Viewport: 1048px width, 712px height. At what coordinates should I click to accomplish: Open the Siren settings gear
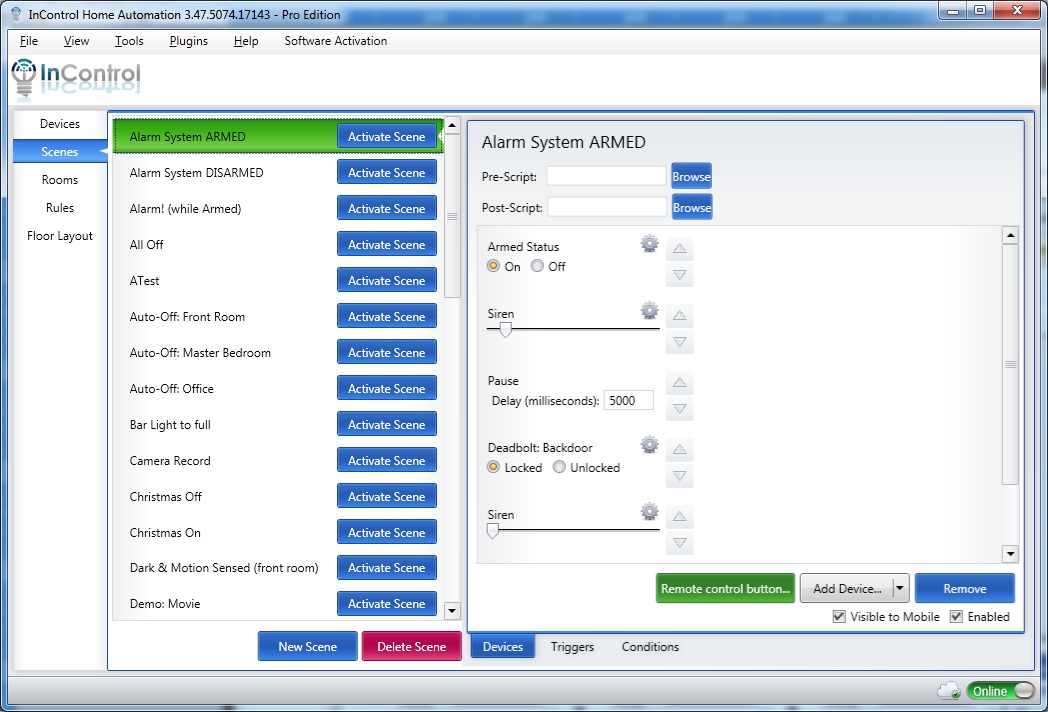649,311
